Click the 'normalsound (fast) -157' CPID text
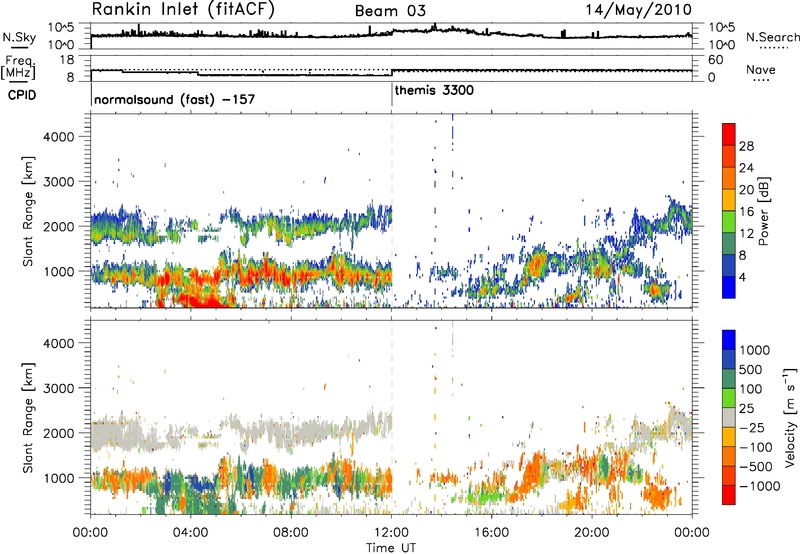800x554 pixels. (174, 99)
